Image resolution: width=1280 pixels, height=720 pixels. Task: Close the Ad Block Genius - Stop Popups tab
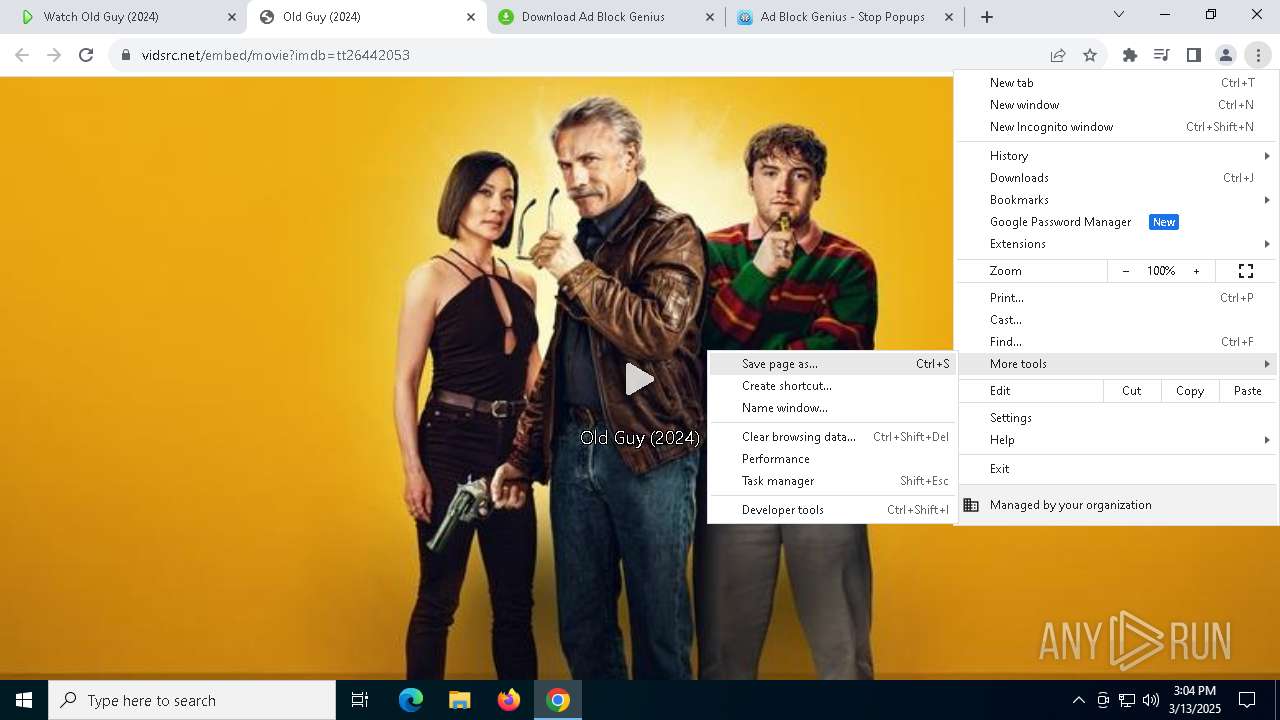tap(948, 17)
